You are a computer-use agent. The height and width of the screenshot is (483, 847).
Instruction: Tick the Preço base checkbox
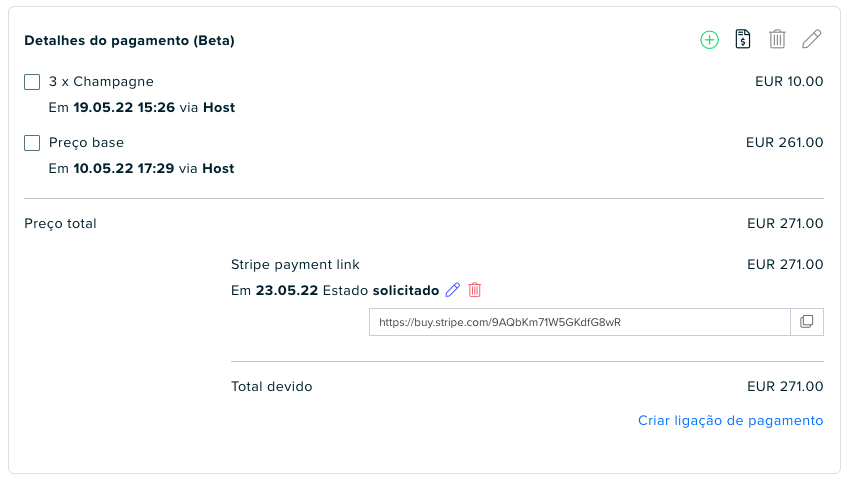tap(32, 143)
